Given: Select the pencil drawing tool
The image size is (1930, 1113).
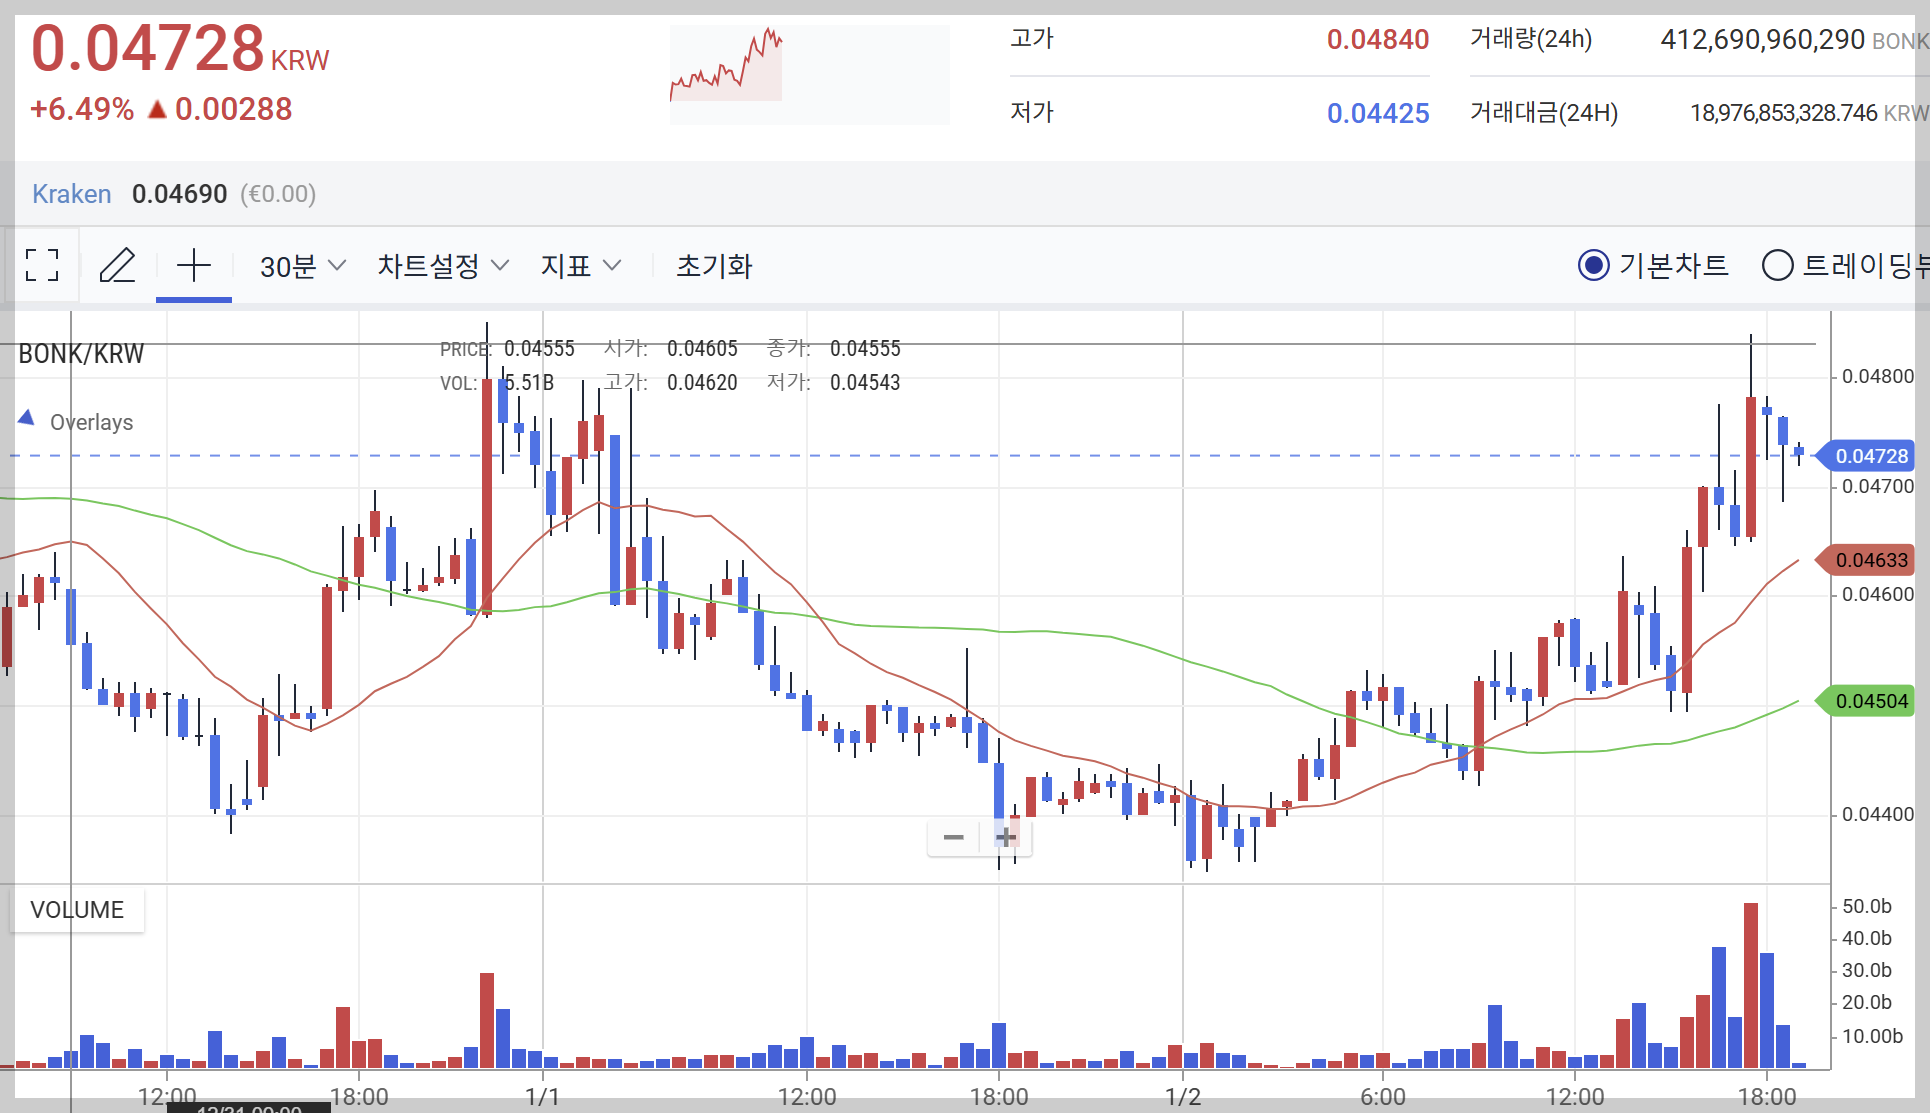Looking at the screenshot, I should (117, 265).
